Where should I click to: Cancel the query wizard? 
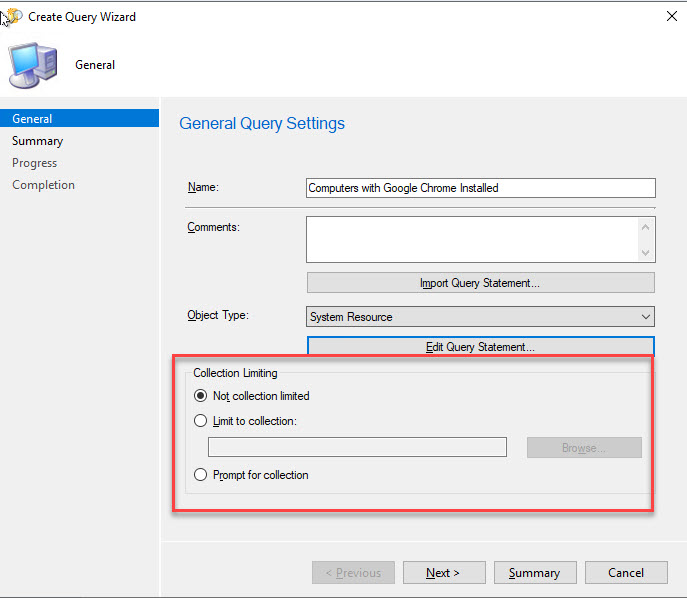(625, 573)
